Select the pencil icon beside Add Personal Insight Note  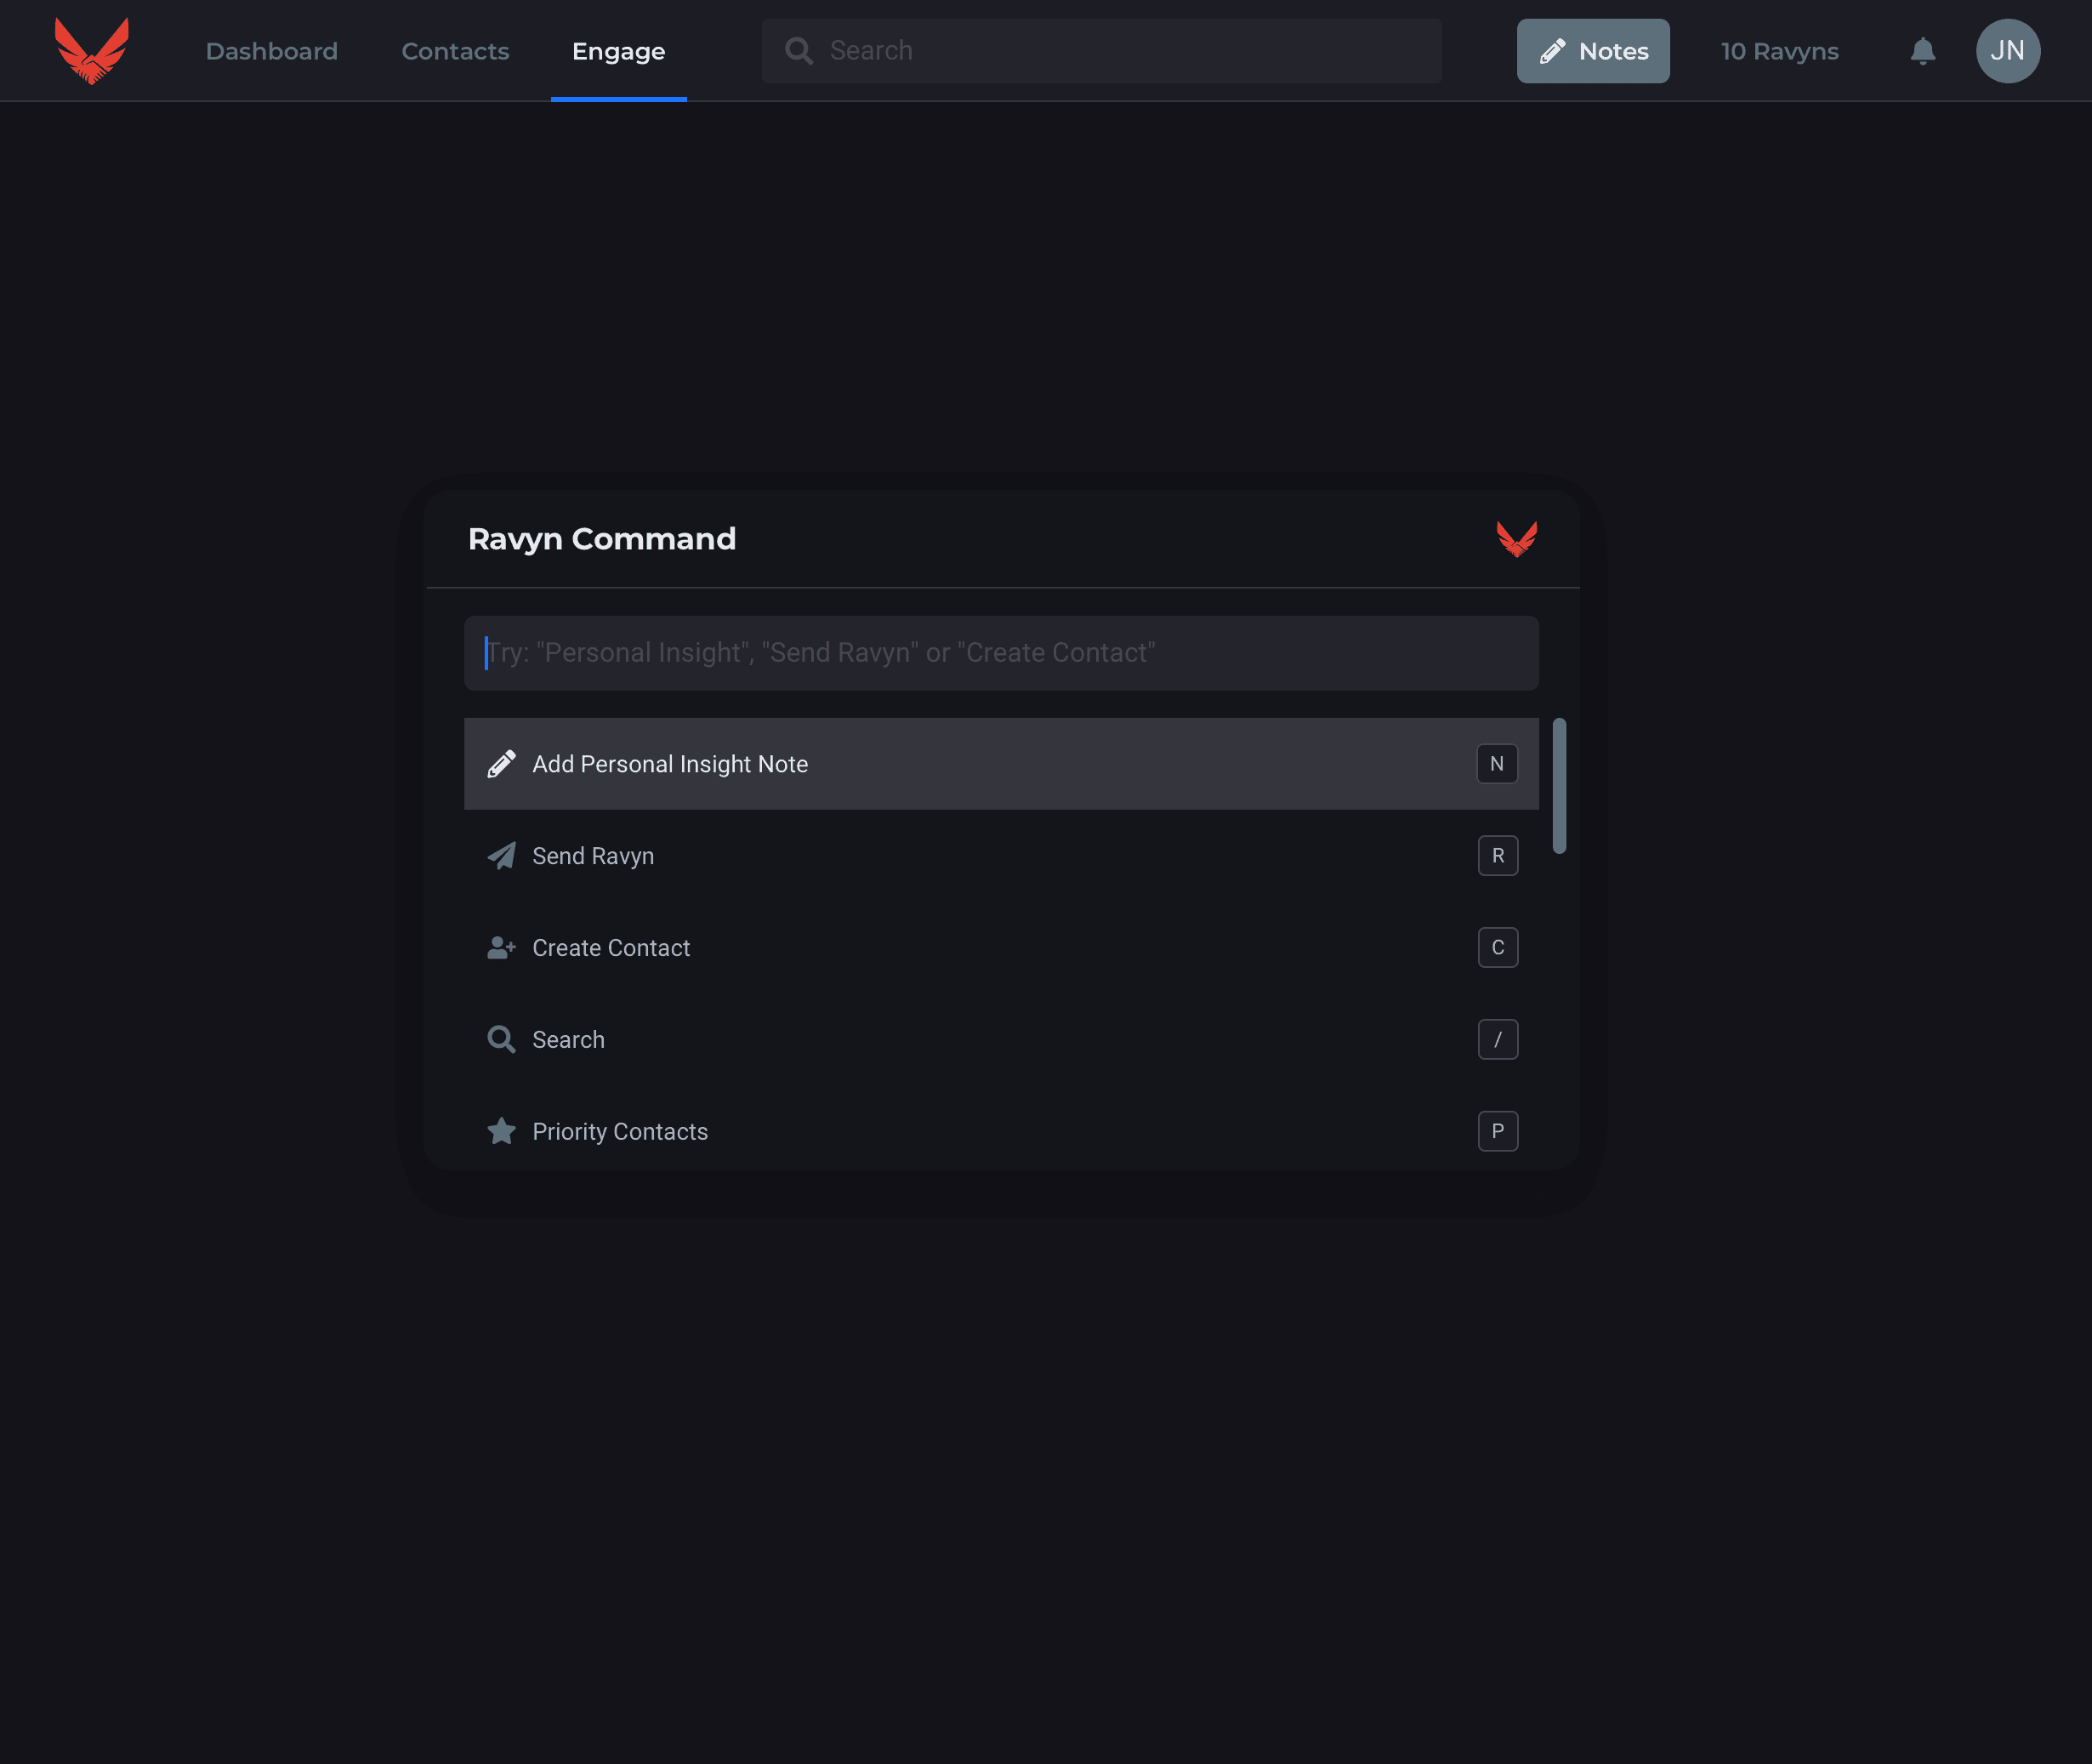[501, 762]
